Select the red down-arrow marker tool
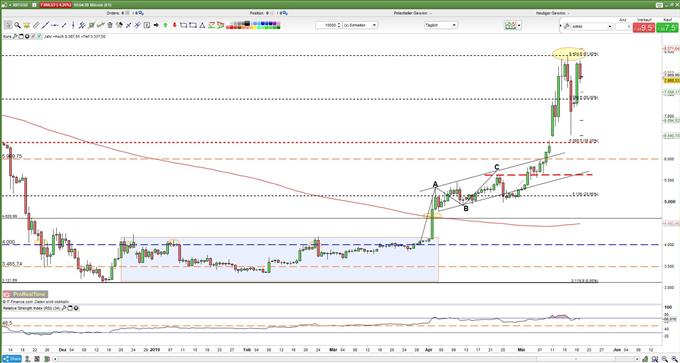Image resolution: width=680 pixels, height=363 pixels. point(174,25)
